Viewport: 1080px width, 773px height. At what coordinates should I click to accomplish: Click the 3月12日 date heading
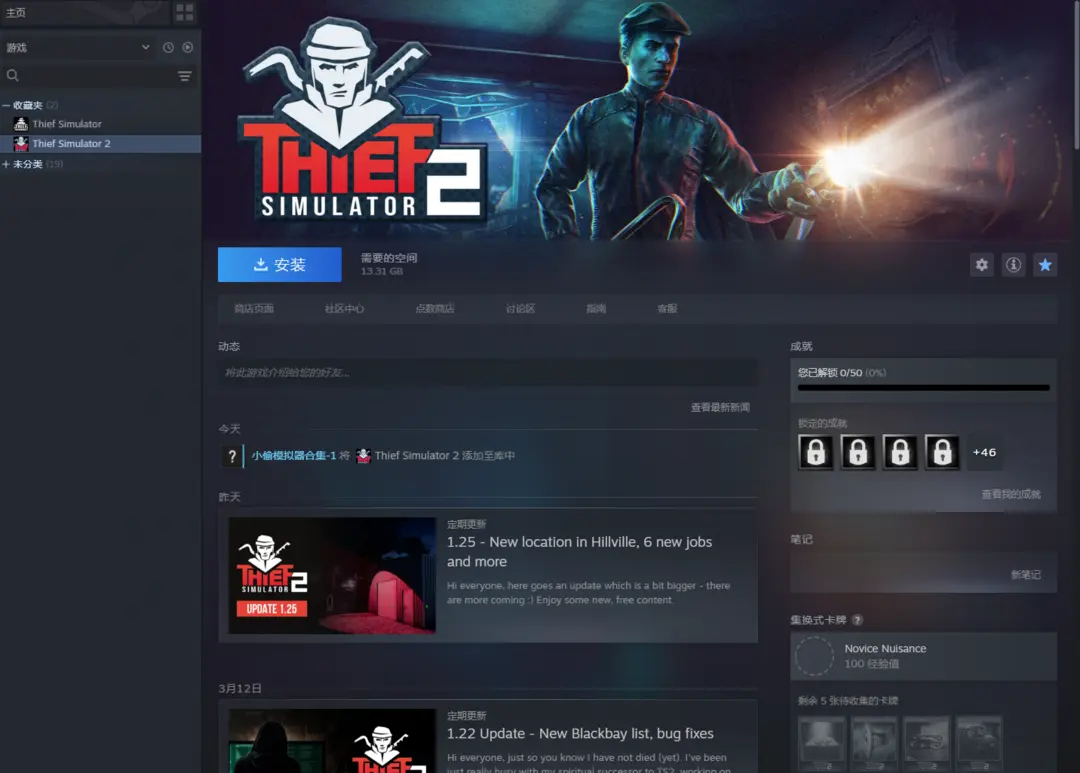click(240, 688)
